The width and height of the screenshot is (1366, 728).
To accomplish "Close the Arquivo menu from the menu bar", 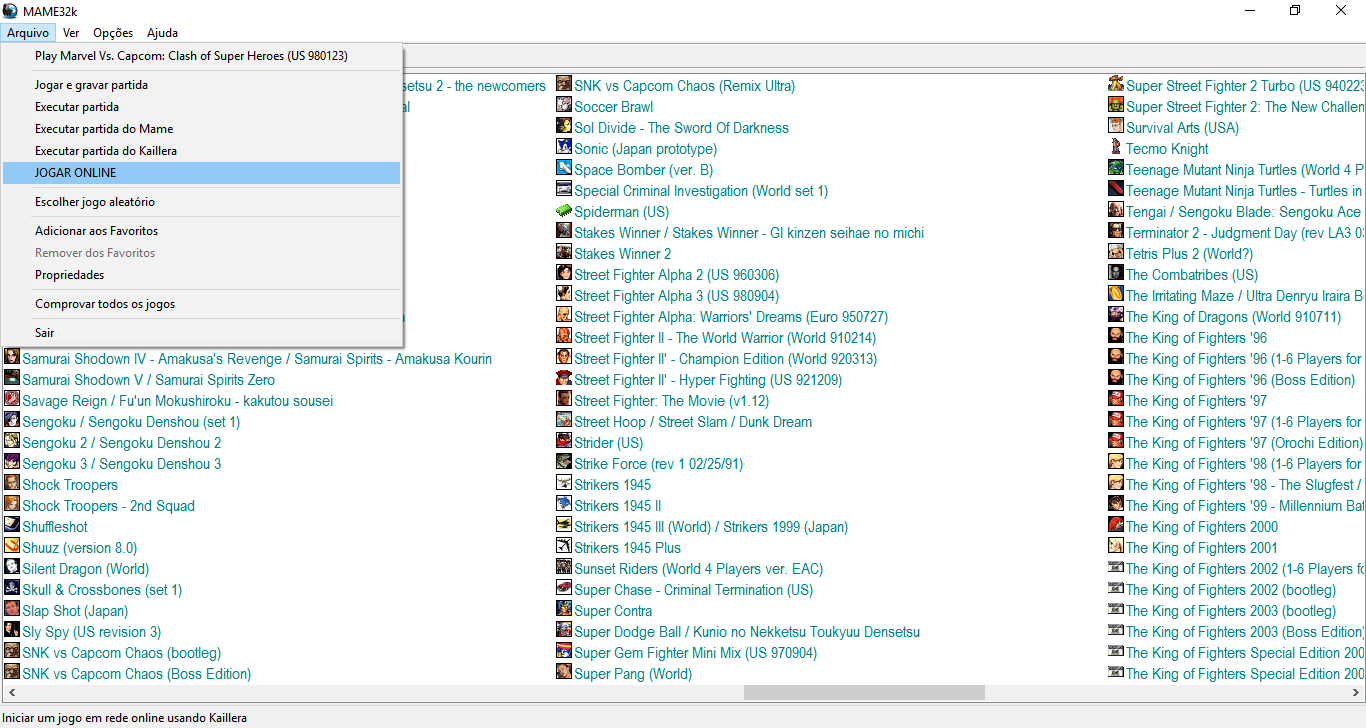I will pyautogui.click(x=28, y=33).
